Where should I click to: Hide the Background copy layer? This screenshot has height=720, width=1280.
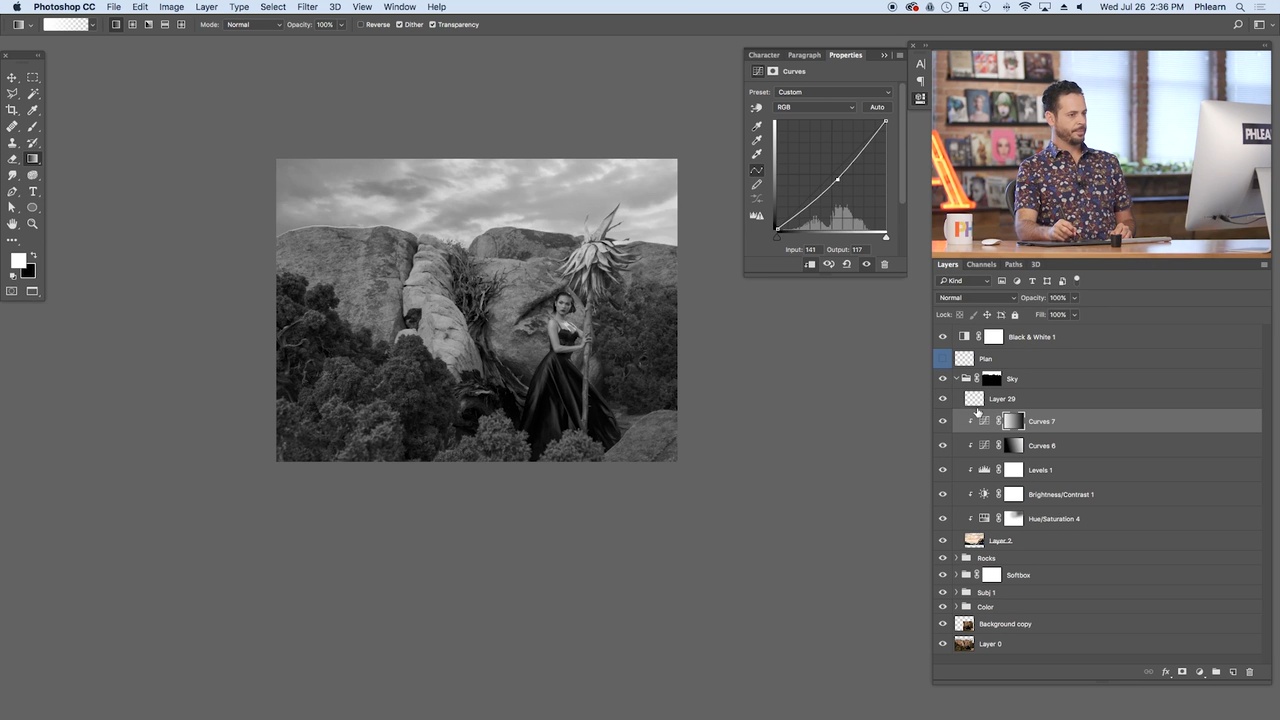click(942, 624)
